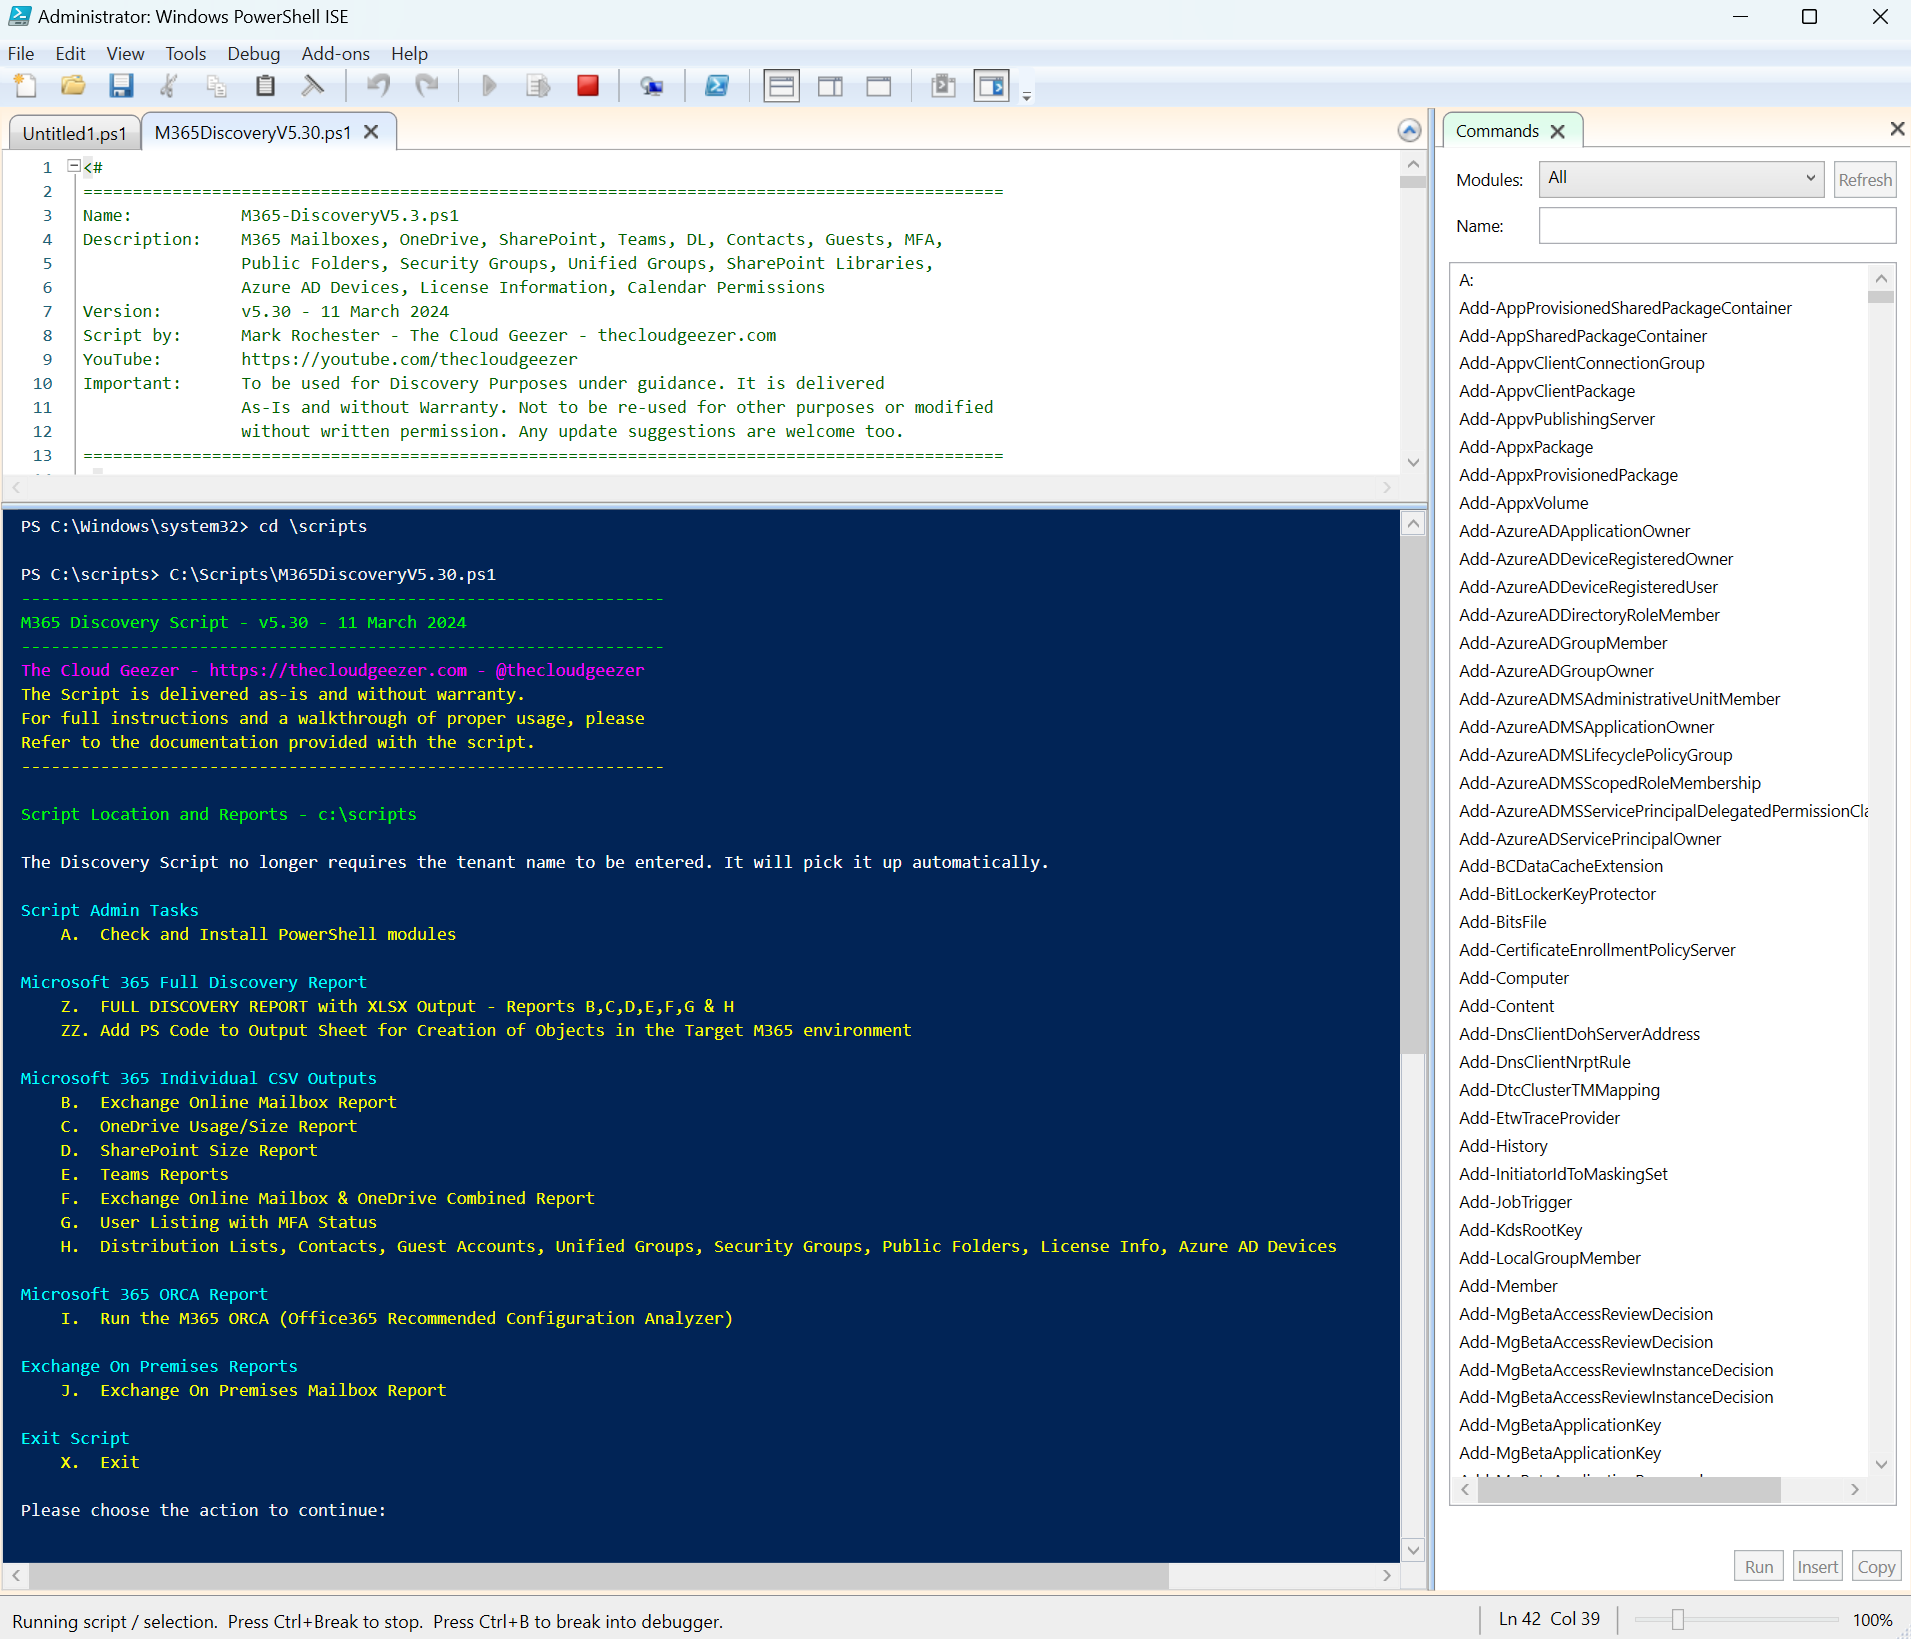This screenshot has height=1639, width=1911.
Task: Refresh the modules list
Action: (1864, 179)
